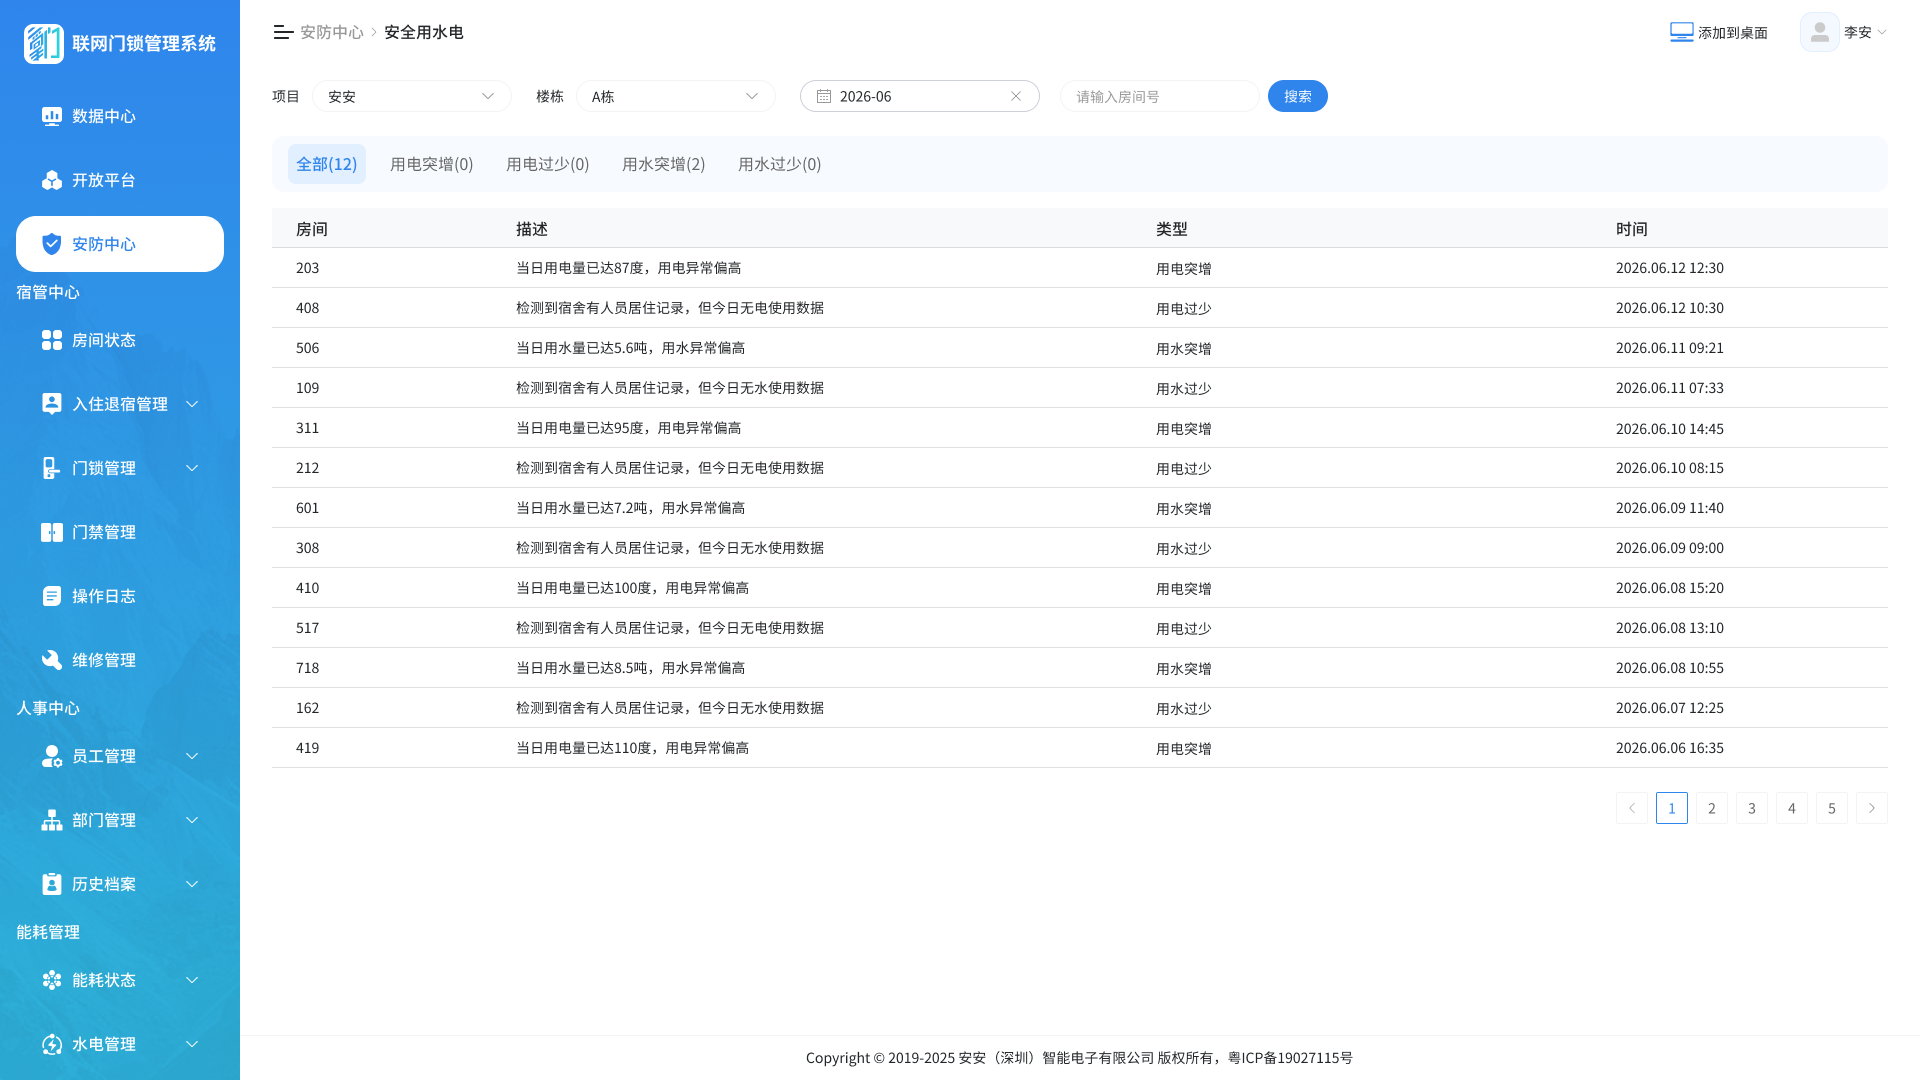
Task: Open the calendar icon in date field
Action: tap(824, 96)
